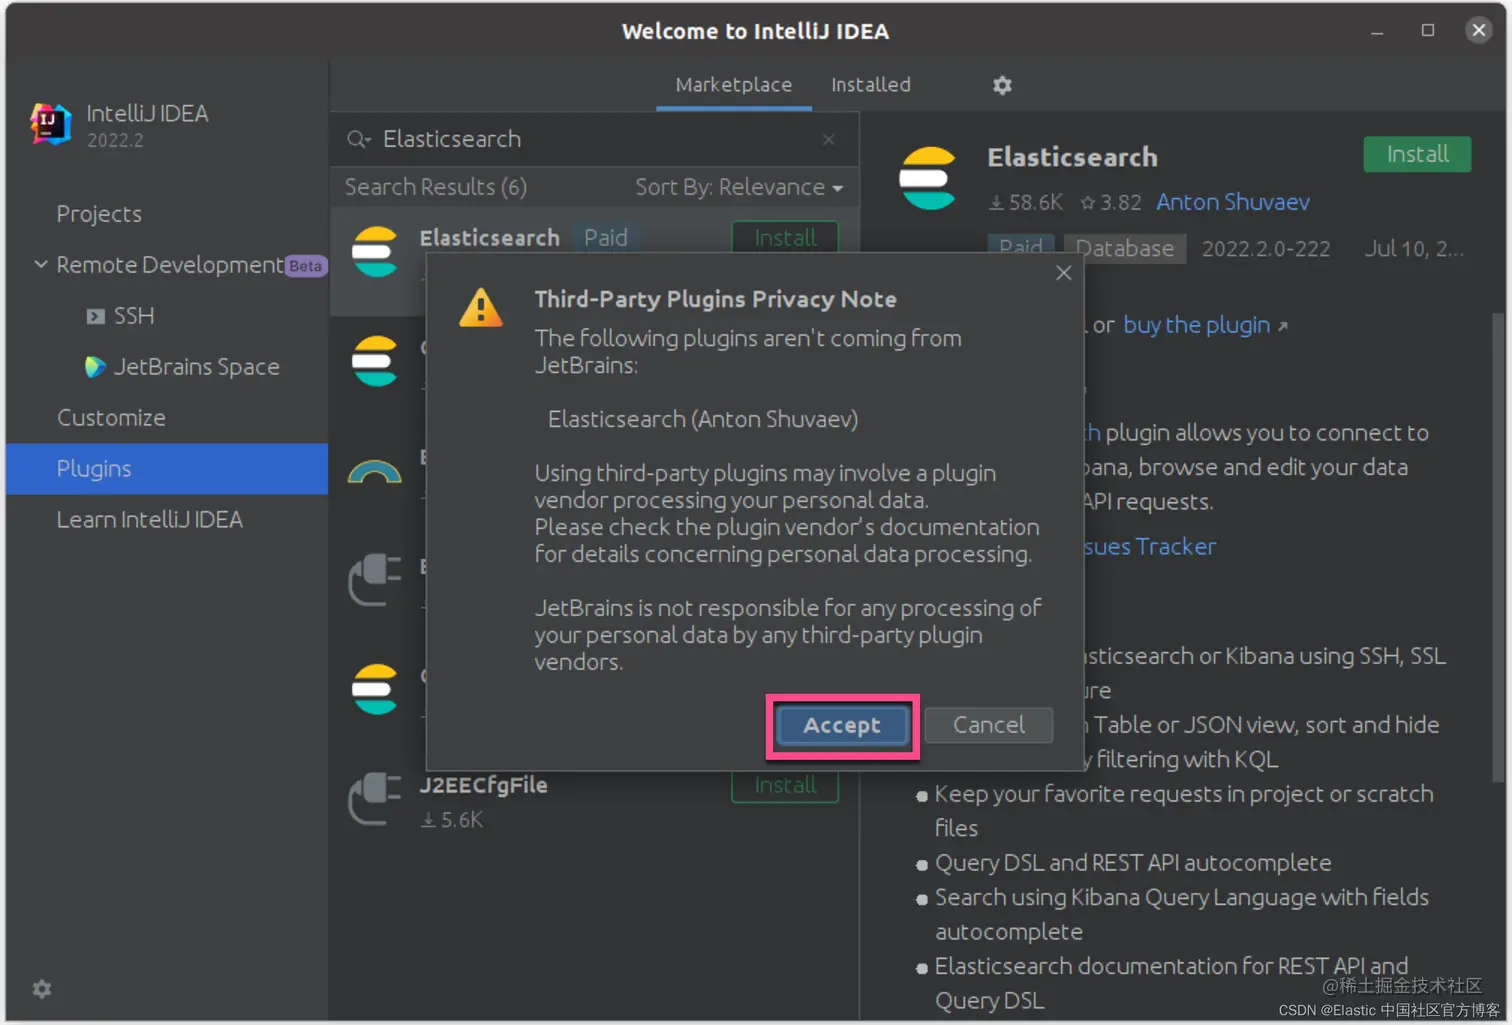Open the "buy the plugin" link
The height and width of the screenshot is (1025, 1512).
[1196, 325]
